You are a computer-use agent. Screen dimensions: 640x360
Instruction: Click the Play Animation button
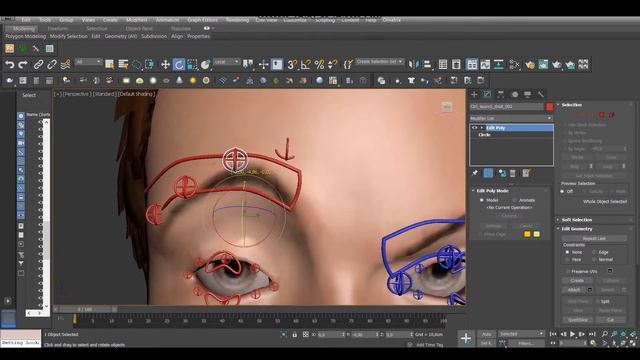(572, 334)
